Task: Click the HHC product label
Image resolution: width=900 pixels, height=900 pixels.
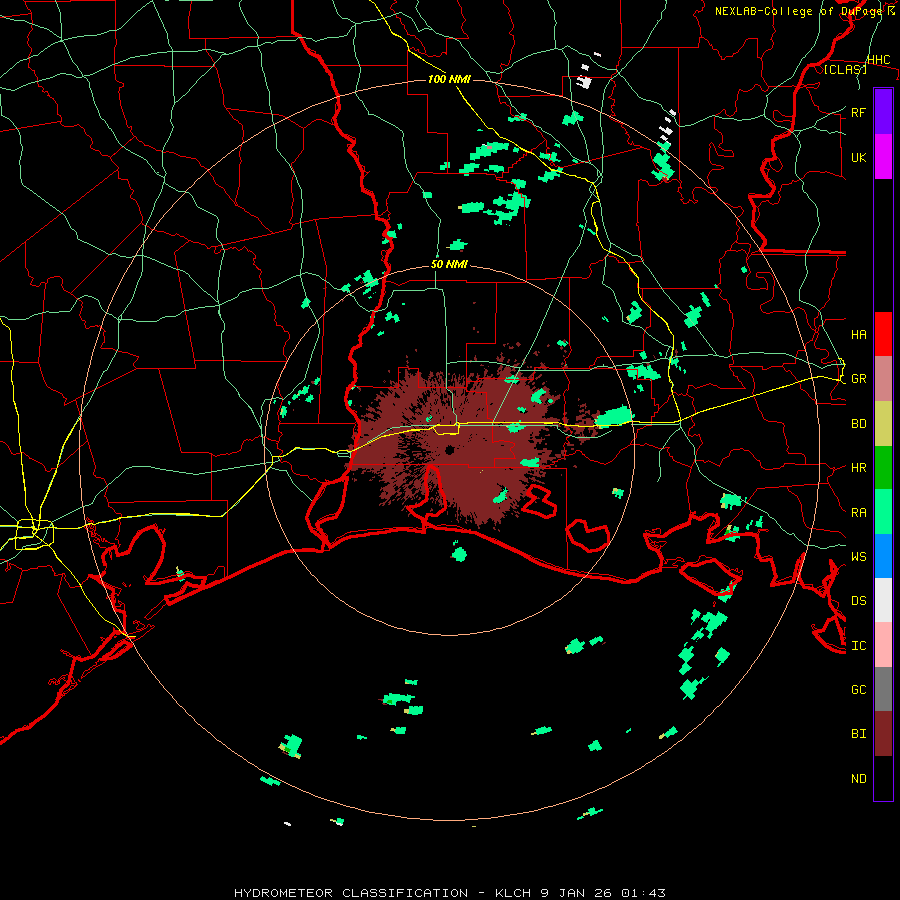Action: tap(878, 60)
